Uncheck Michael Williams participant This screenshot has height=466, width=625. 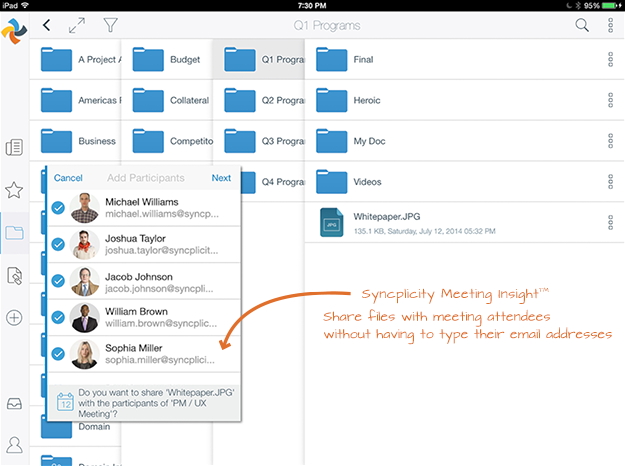58,208
